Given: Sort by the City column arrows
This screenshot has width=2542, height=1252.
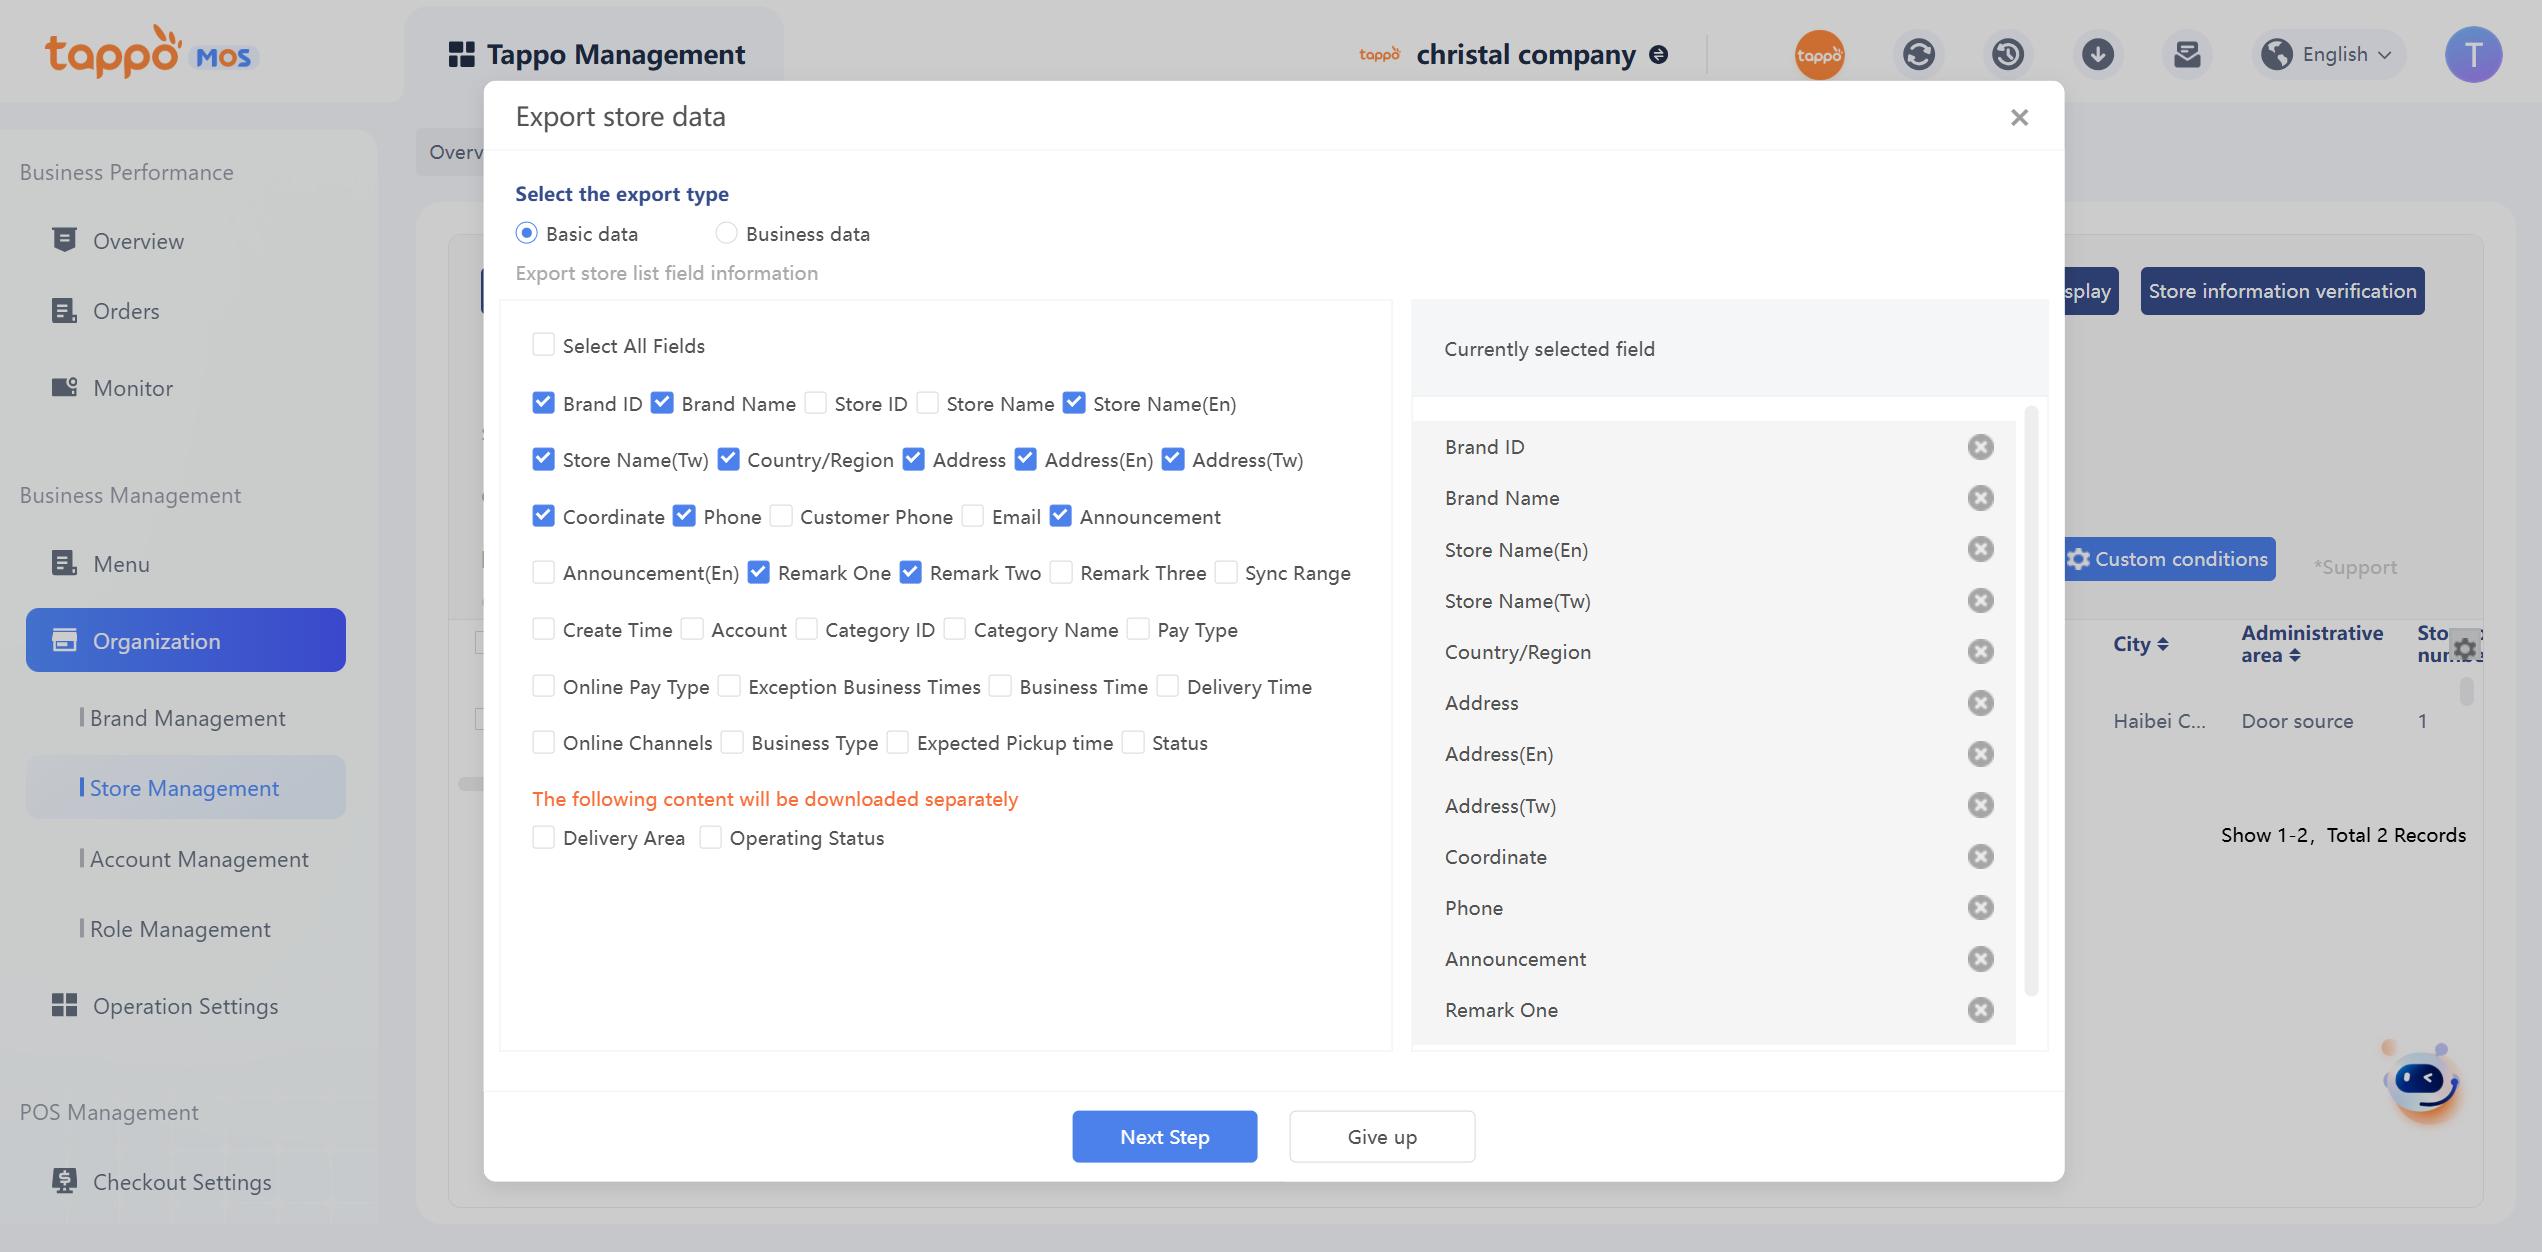Looking at the screenshot, I should (2162, 644).
